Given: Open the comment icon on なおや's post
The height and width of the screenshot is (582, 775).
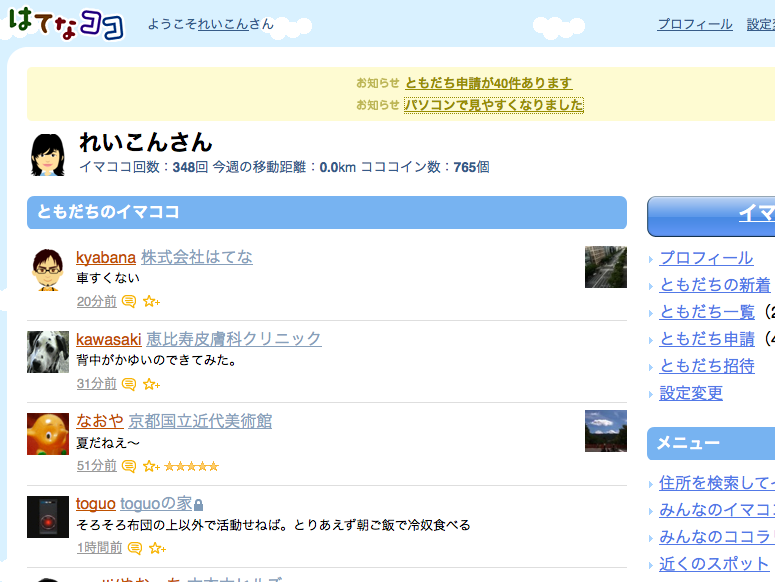Looking at the screenshot, I should (x=129, y=466).
